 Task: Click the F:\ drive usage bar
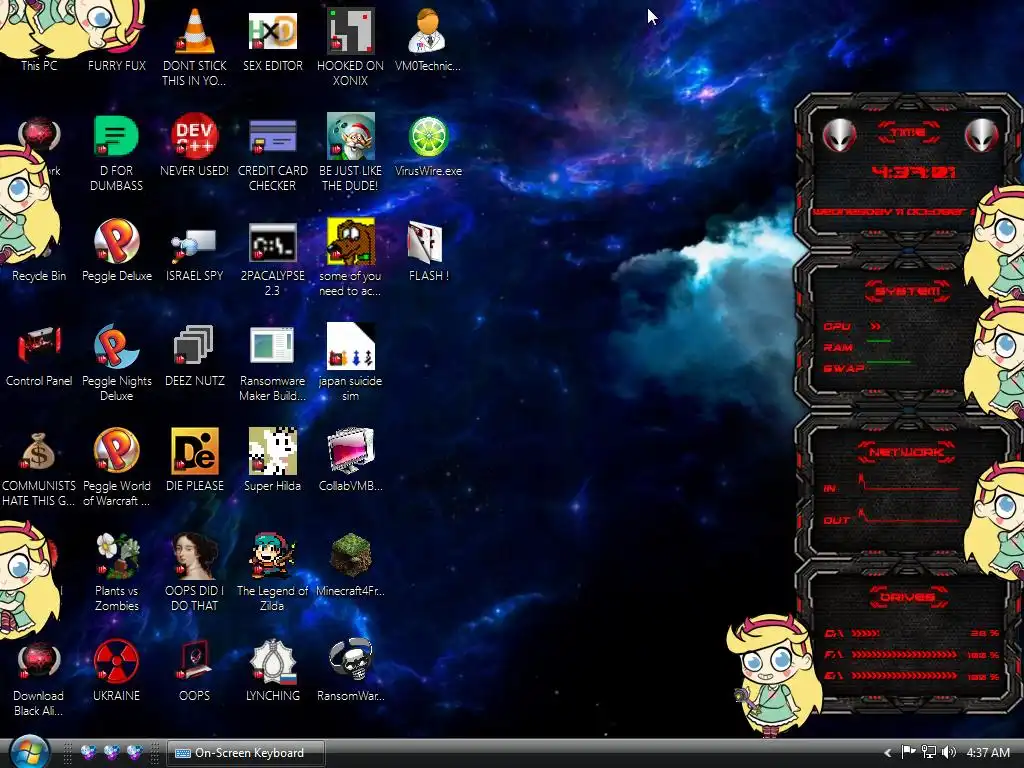(904, 655)
